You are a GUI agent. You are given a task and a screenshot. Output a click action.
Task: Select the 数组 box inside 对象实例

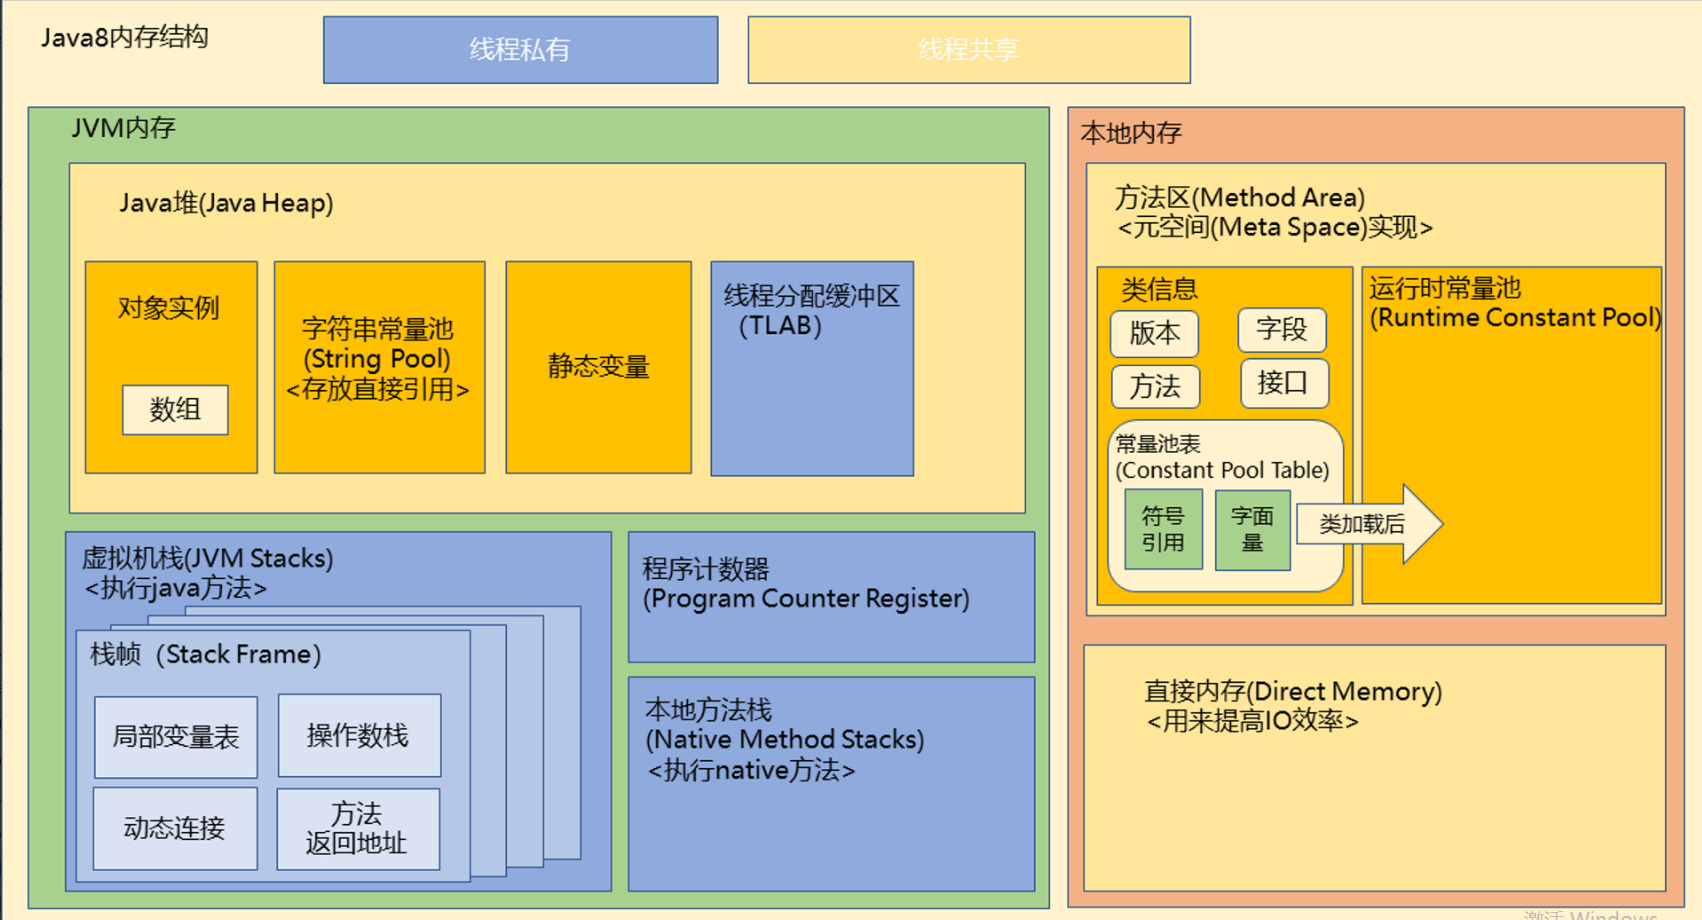[175, 410]
